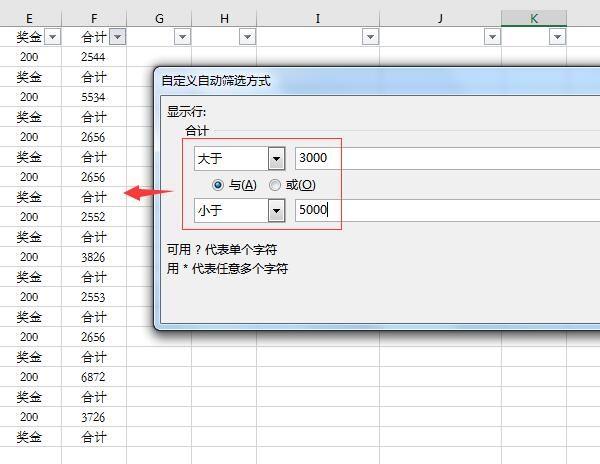Open active filter dropdown in 合计 header
600x464 pixels.
point(117,37)
